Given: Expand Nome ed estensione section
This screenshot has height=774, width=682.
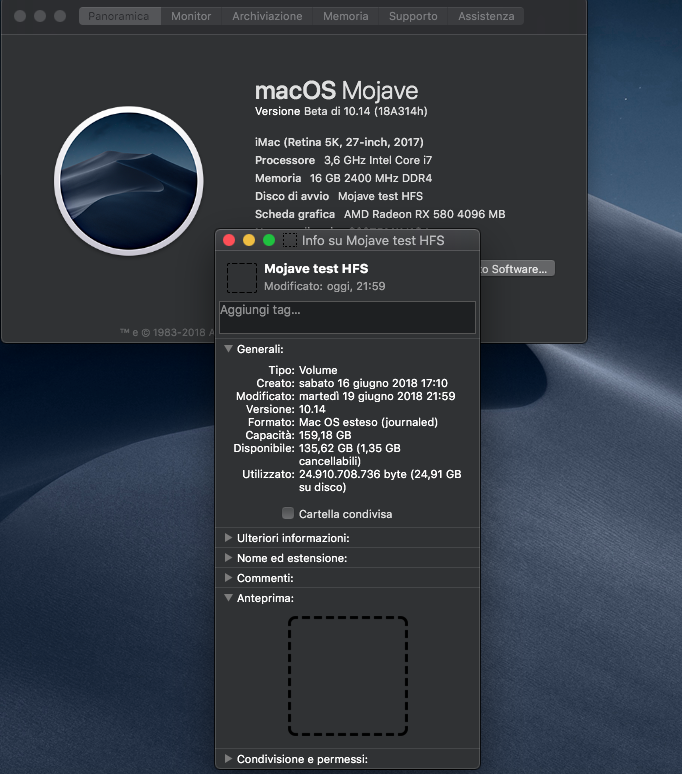Looking at the screenshot, I should point(228,558).
